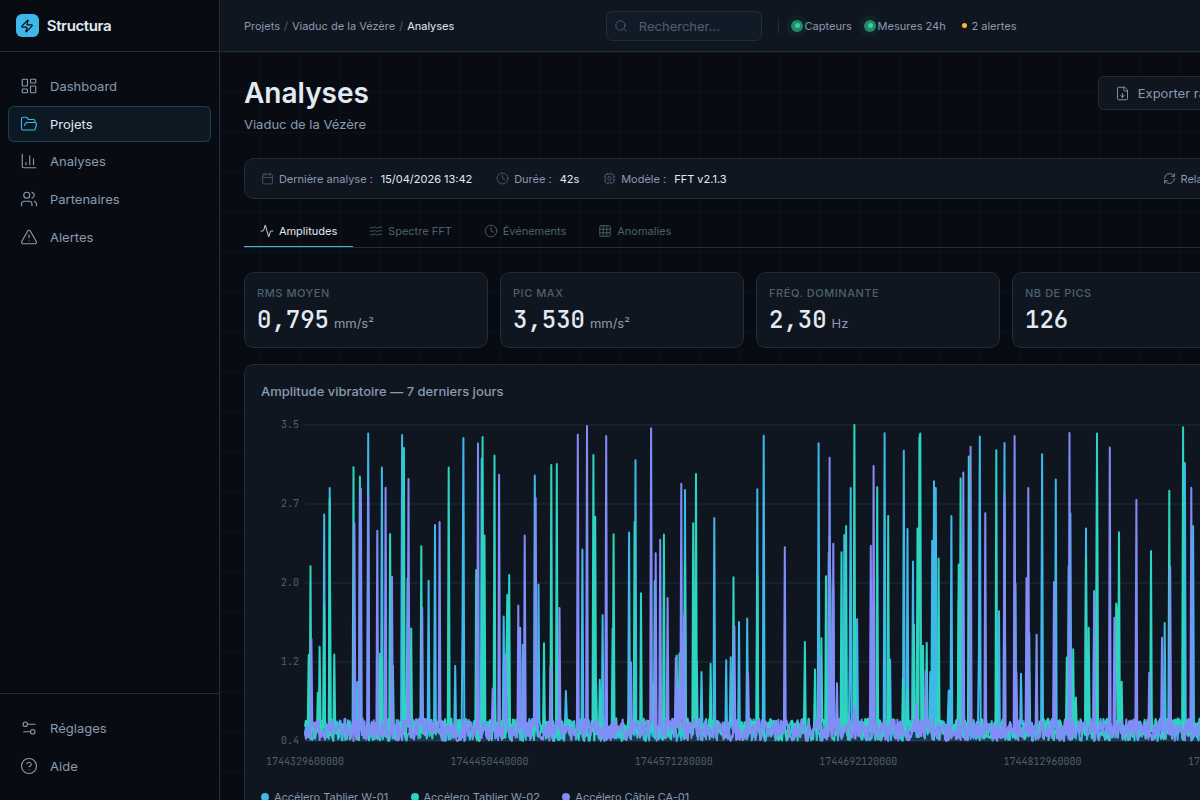Viewport: 1200px width, 800px height.
Task: Switch to the Amplitudes tab
Action: [x=298, y=231]
